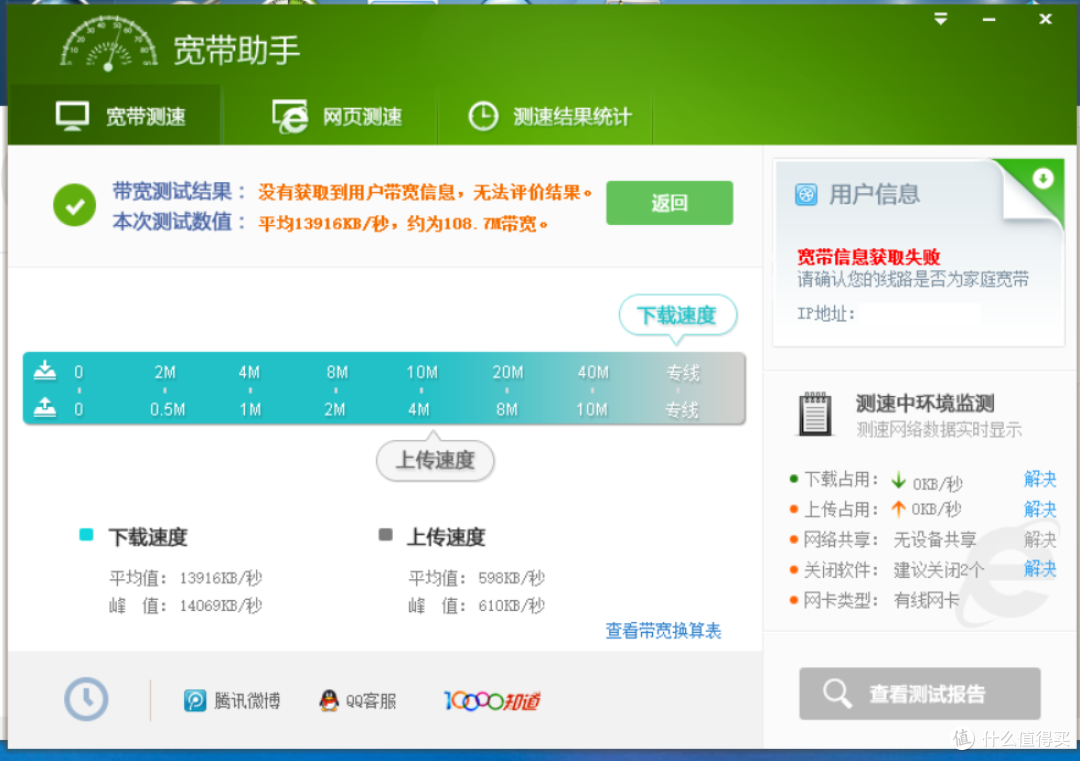This screenshot has height=761, width=1080.
Task: Click the 下载速度 bubble label
Action: point(678,316)
